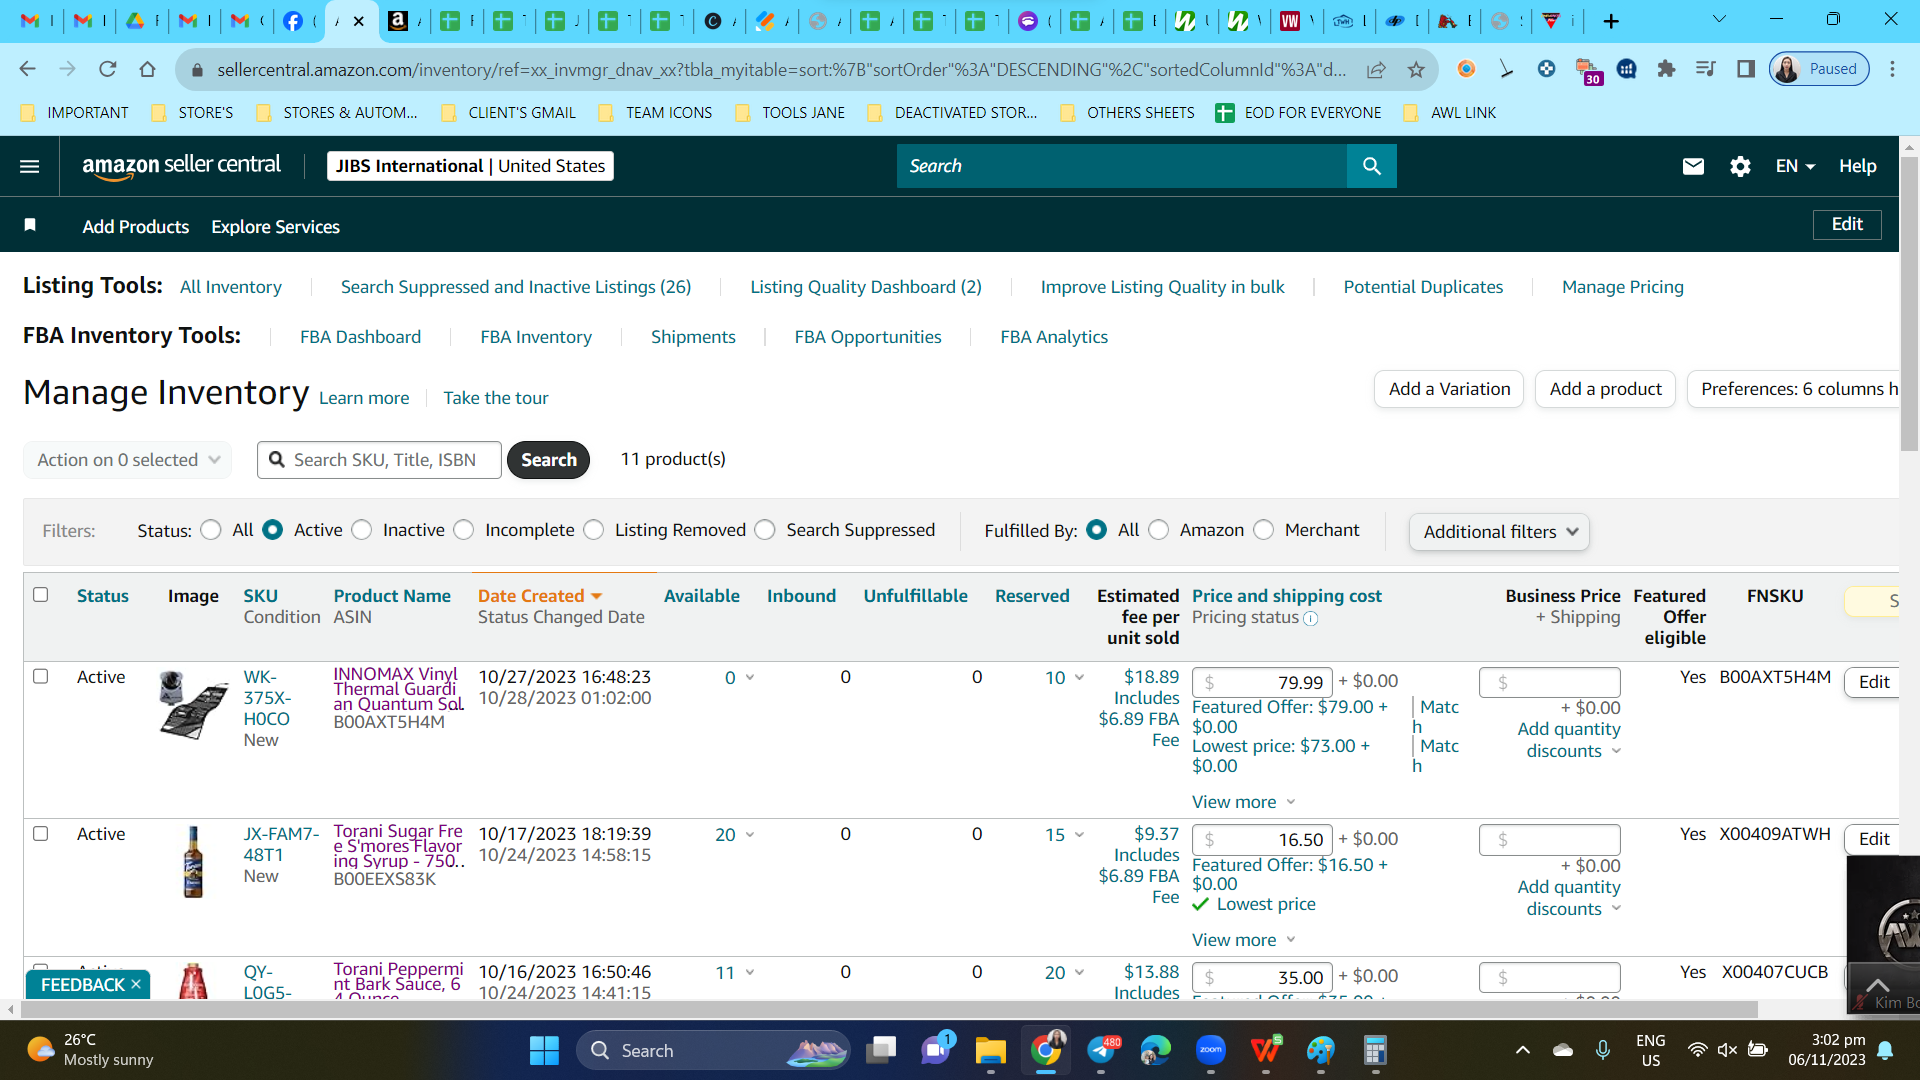This screenshot has height=1080, width=1920.
Task: Click Add a Variation button
Action: (x=1449, y=389)
